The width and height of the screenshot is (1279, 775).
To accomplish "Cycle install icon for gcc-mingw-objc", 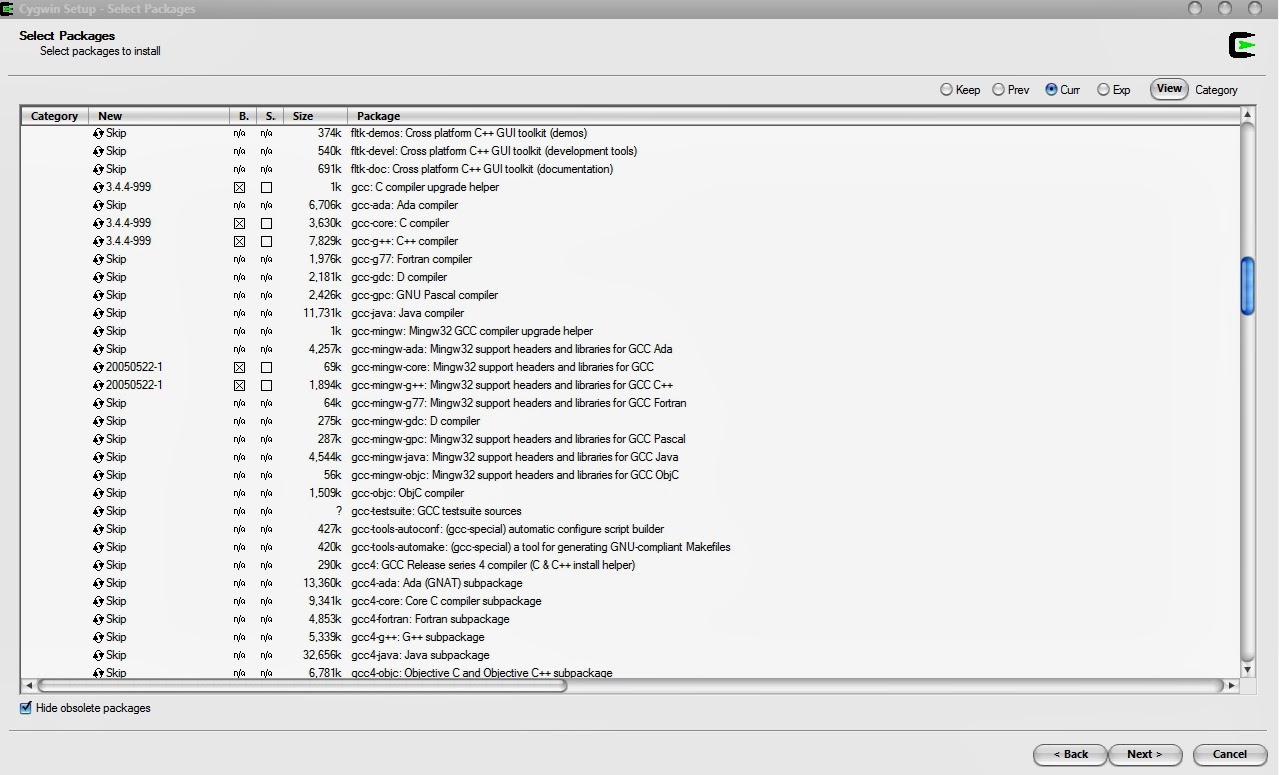I will (x=99, y=475).
